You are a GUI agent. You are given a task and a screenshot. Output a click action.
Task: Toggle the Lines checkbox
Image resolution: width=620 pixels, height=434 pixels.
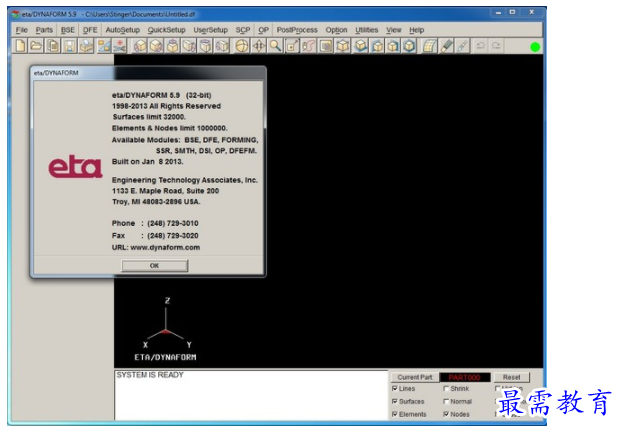[395, 389]
